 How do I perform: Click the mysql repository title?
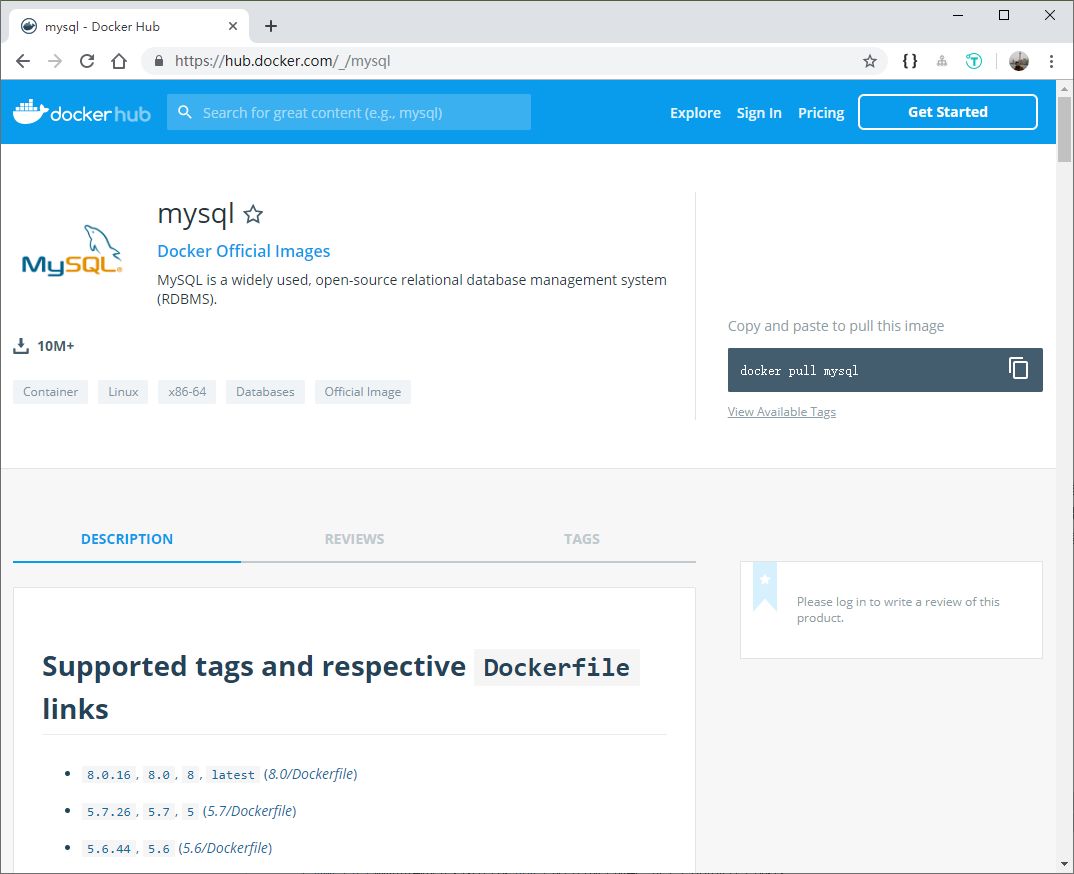[x=196, y=214]
